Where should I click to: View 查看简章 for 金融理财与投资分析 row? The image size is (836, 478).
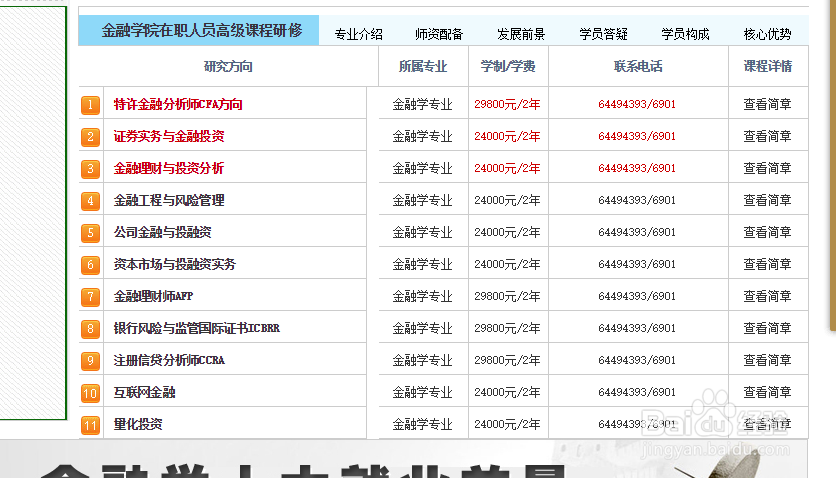tap(767, 168)
